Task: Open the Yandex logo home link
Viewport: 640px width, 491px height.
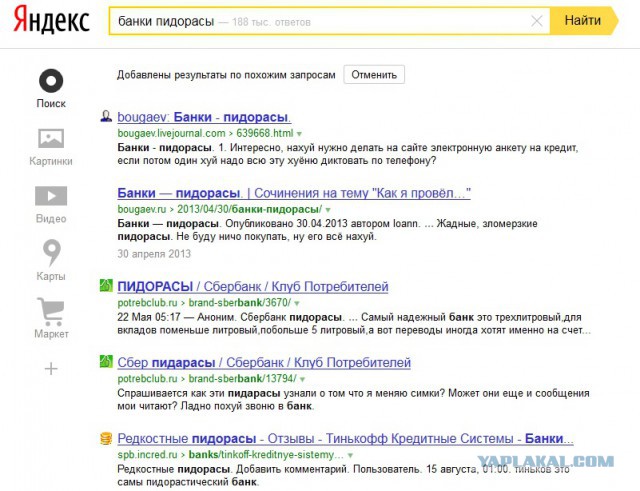Action: pos(51,20)
